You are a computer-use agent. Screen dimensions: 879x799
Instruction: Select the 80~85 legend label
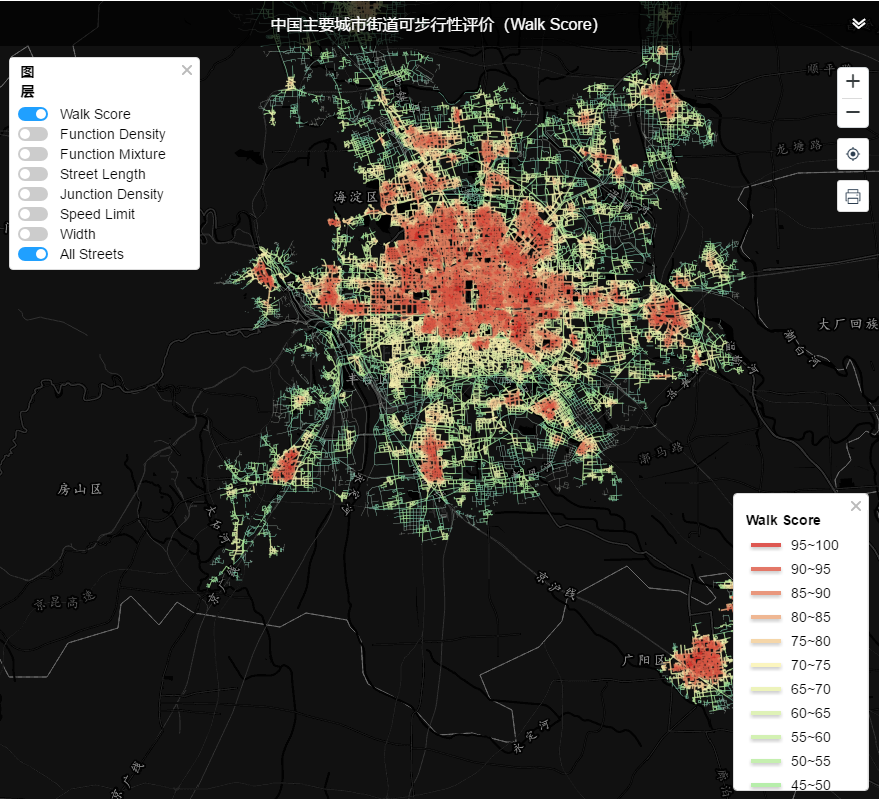pyautogui.click(x=810, y=617)
